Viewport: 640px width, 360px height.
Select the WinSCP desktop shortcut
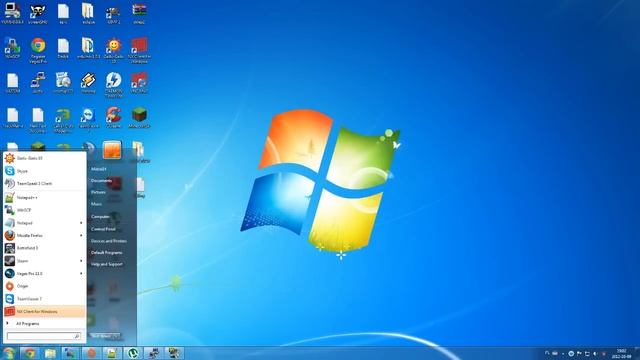point(13,48)
